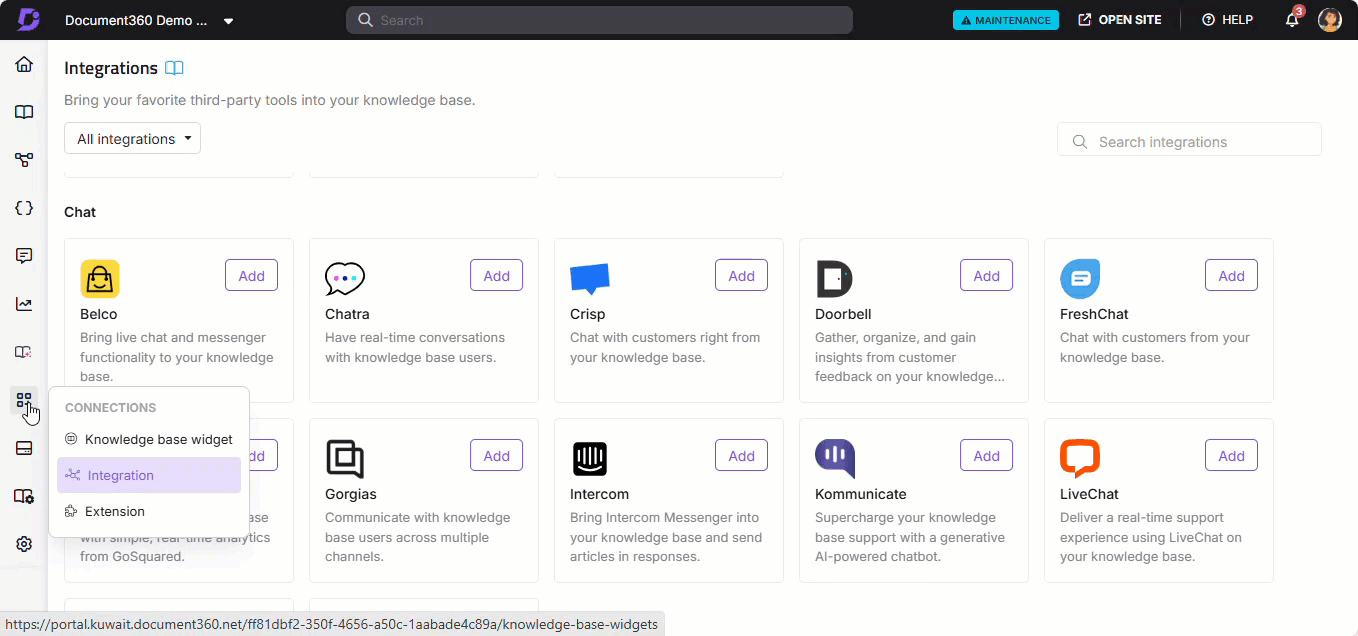Add the Belco integration
The width and height of the screenshot is (1358, 636).
click(x=251, y=276)
